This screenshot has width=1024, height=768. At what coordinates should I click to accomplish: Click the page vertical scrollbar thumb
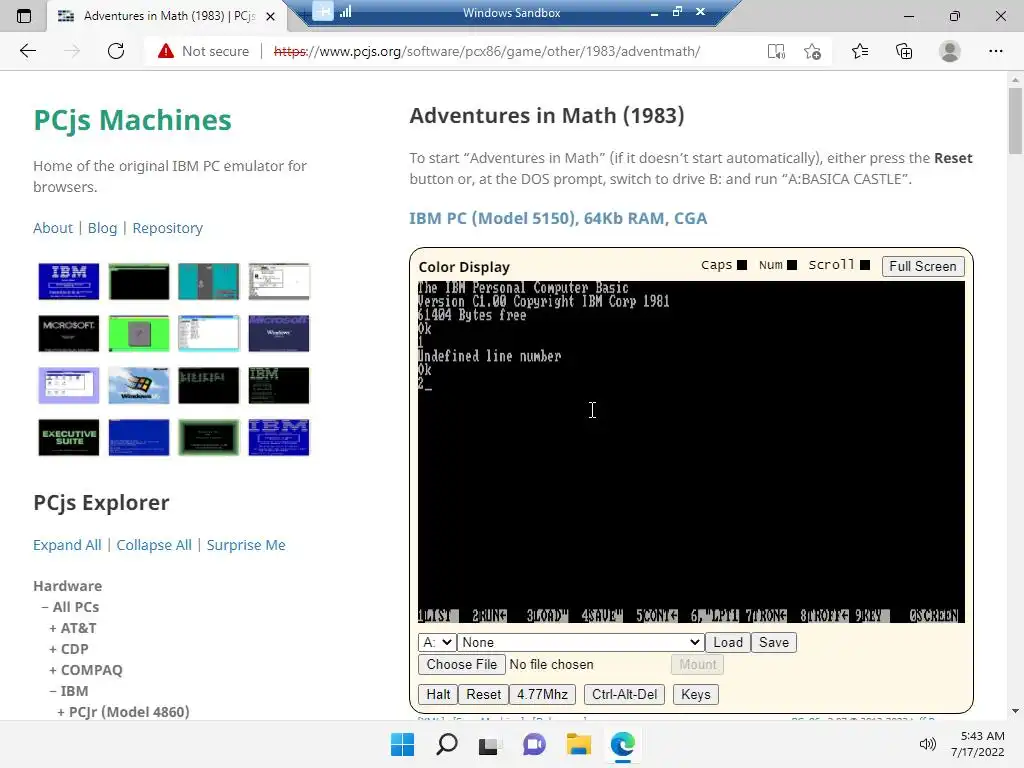tap(1015, 121)
